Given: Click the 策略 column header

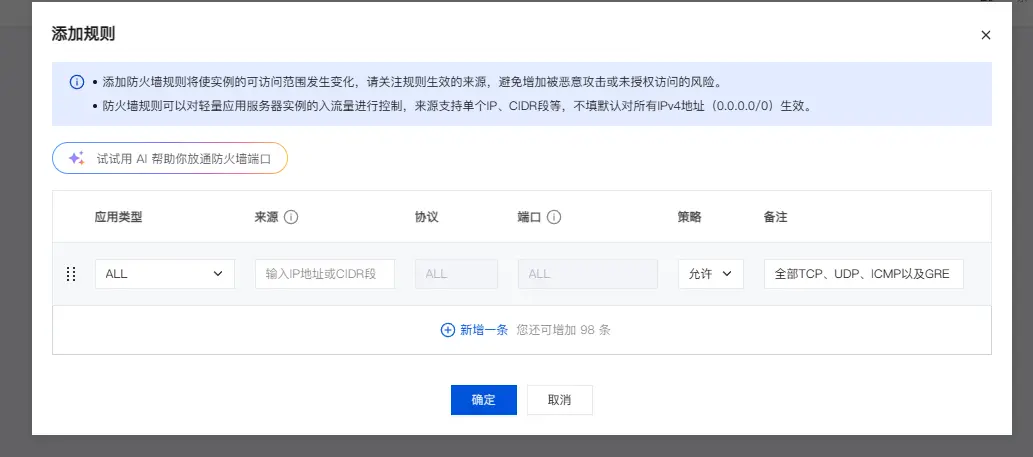Looking at the screenshot, I should click(x=689, y=217).
